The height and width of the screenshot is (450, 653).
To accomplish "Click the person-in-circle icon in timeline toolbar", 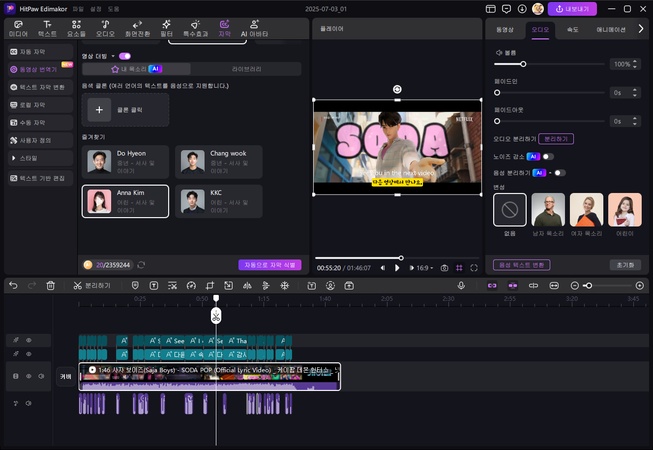I will click(330, 286).
